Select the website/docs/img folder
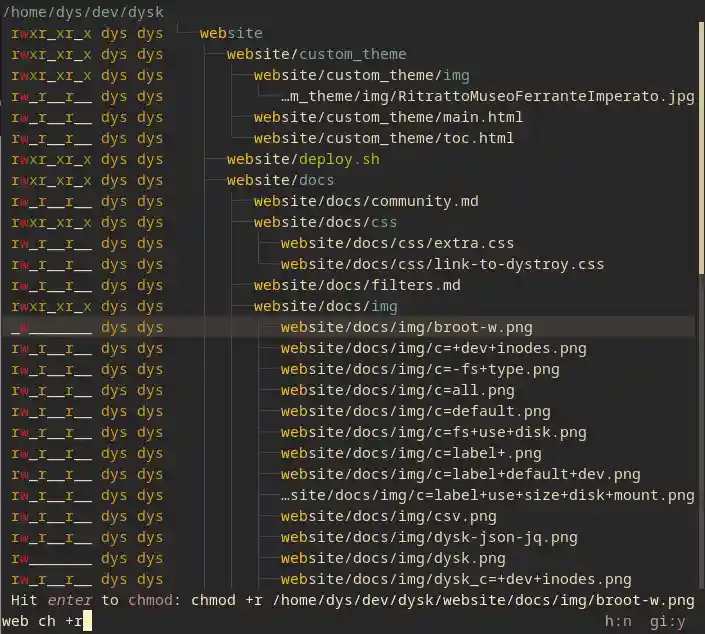This screenshot has width=705, height=634. tap(326, 307)
